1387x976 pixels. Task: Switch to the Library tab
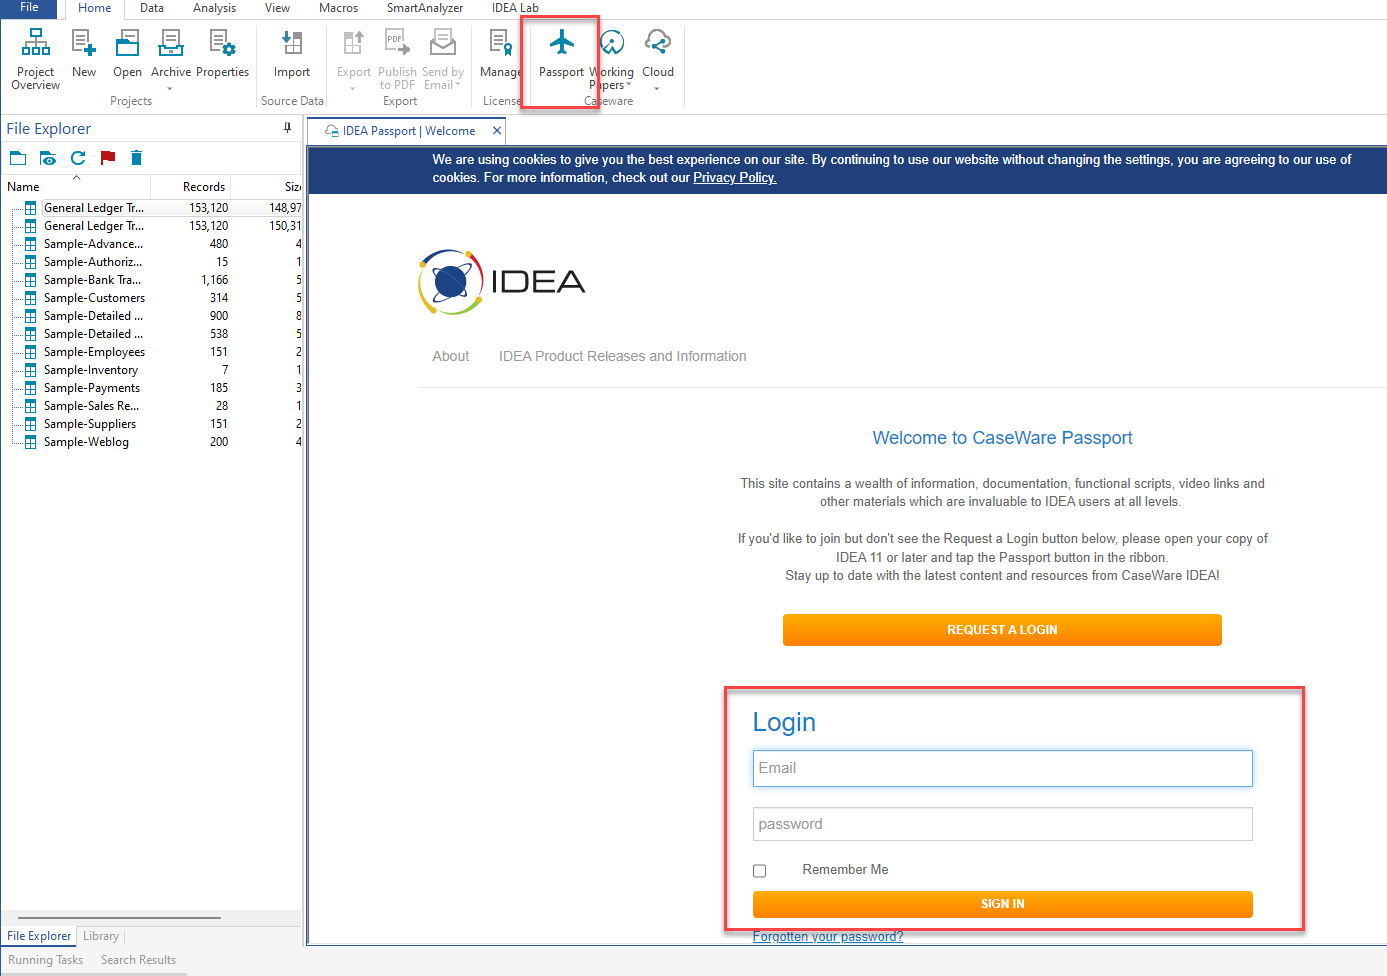pos(101,936)
